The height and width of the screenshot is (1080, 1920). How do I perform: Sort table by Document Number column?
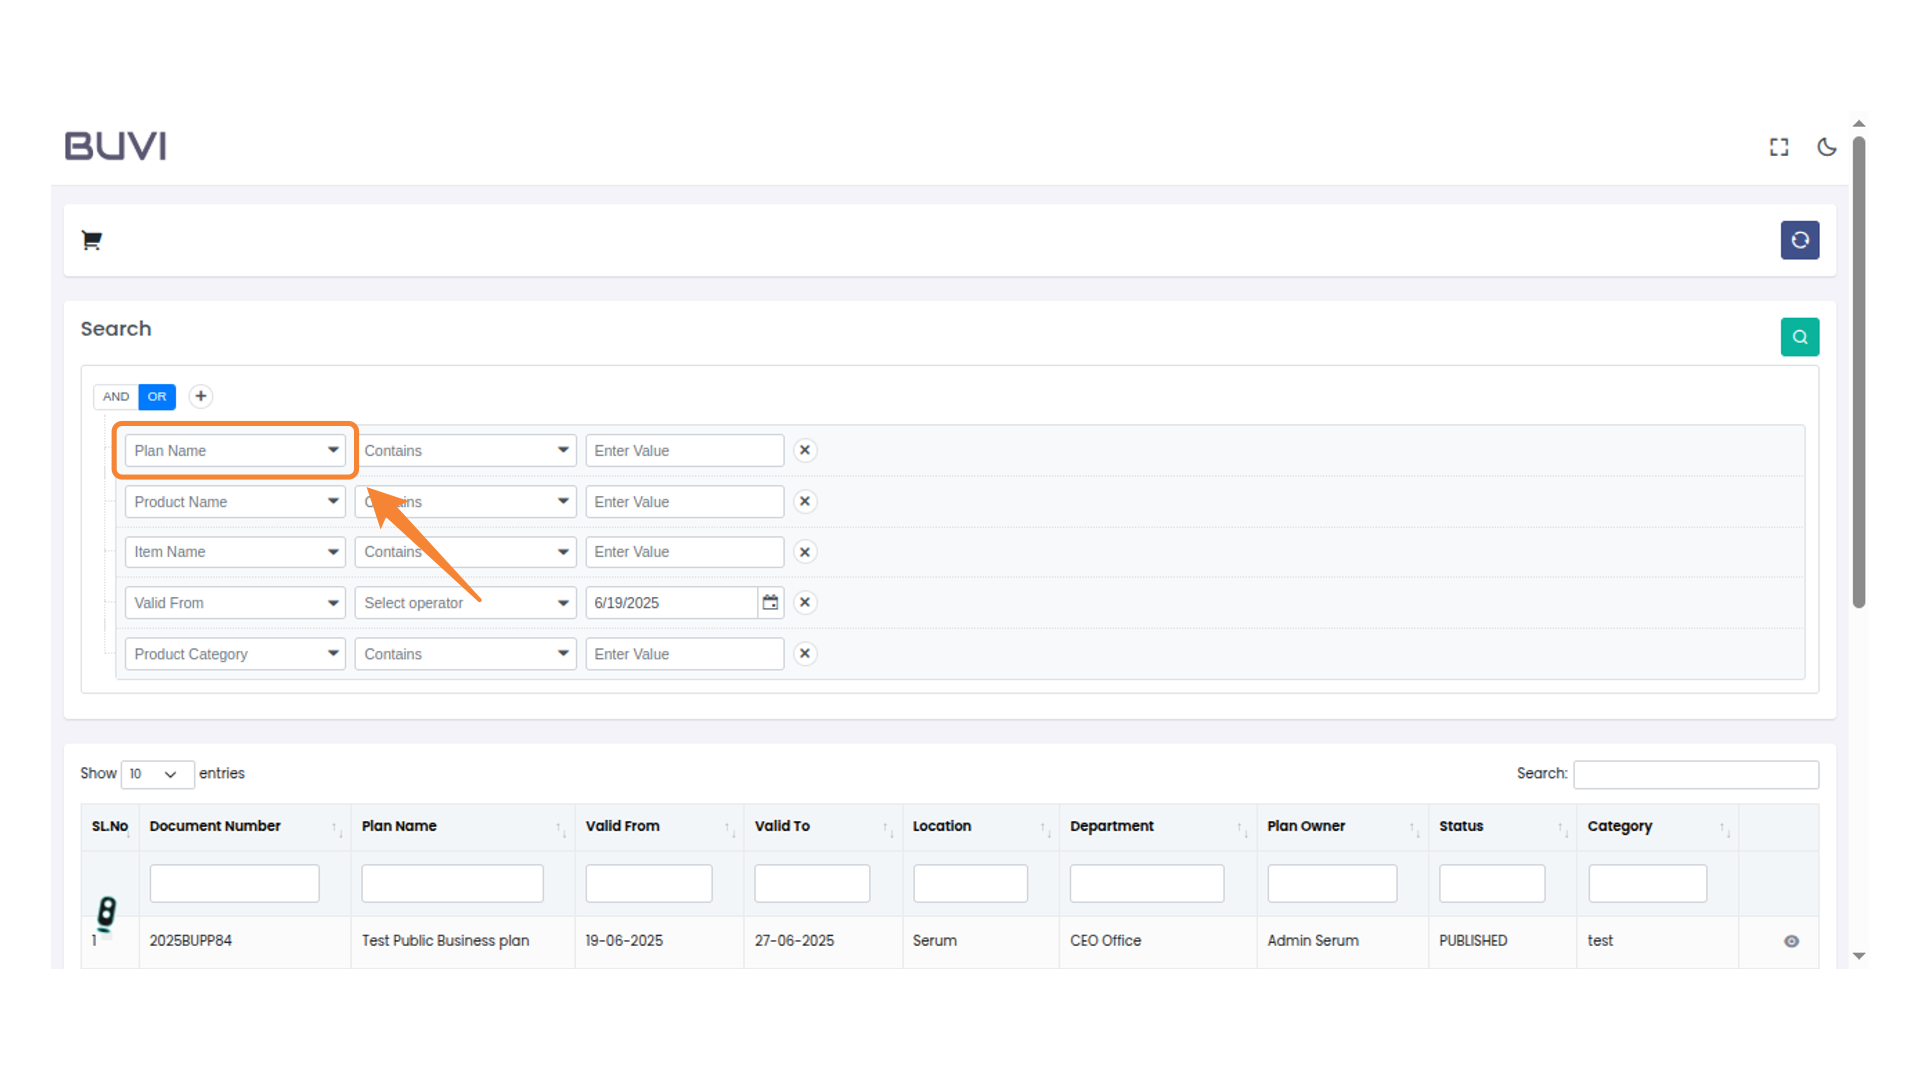[x=215, y=826]
